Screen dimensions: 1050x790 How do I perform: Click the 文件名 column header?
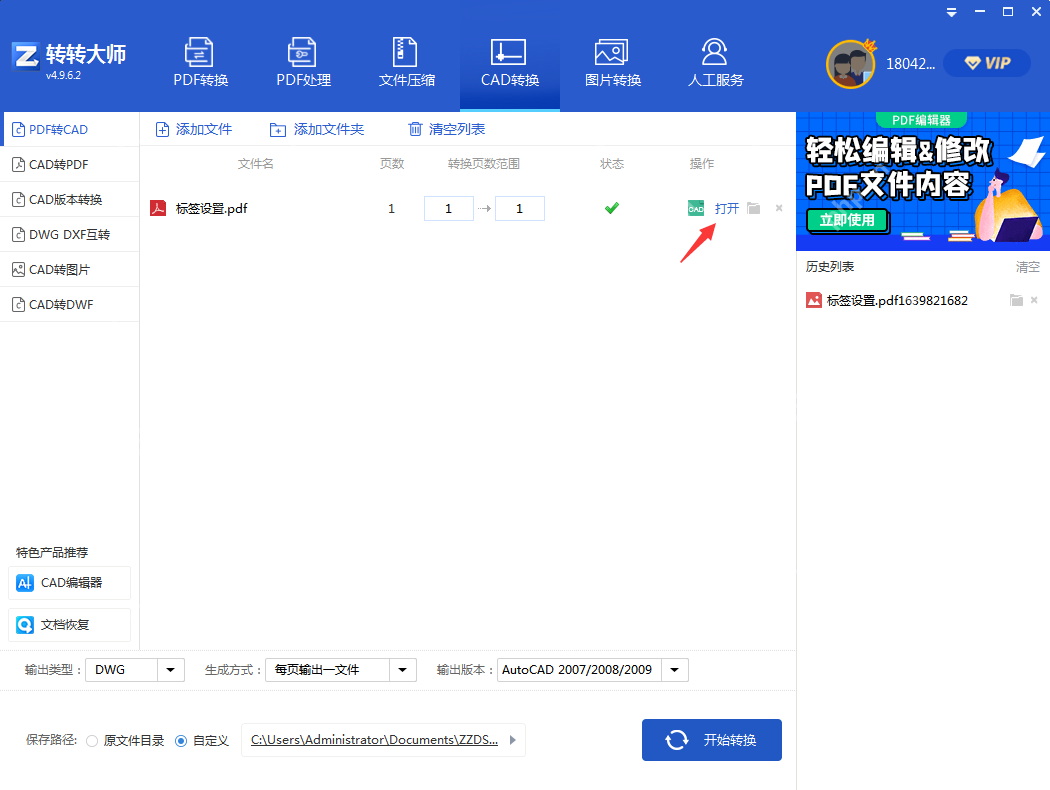coord(256,164)
